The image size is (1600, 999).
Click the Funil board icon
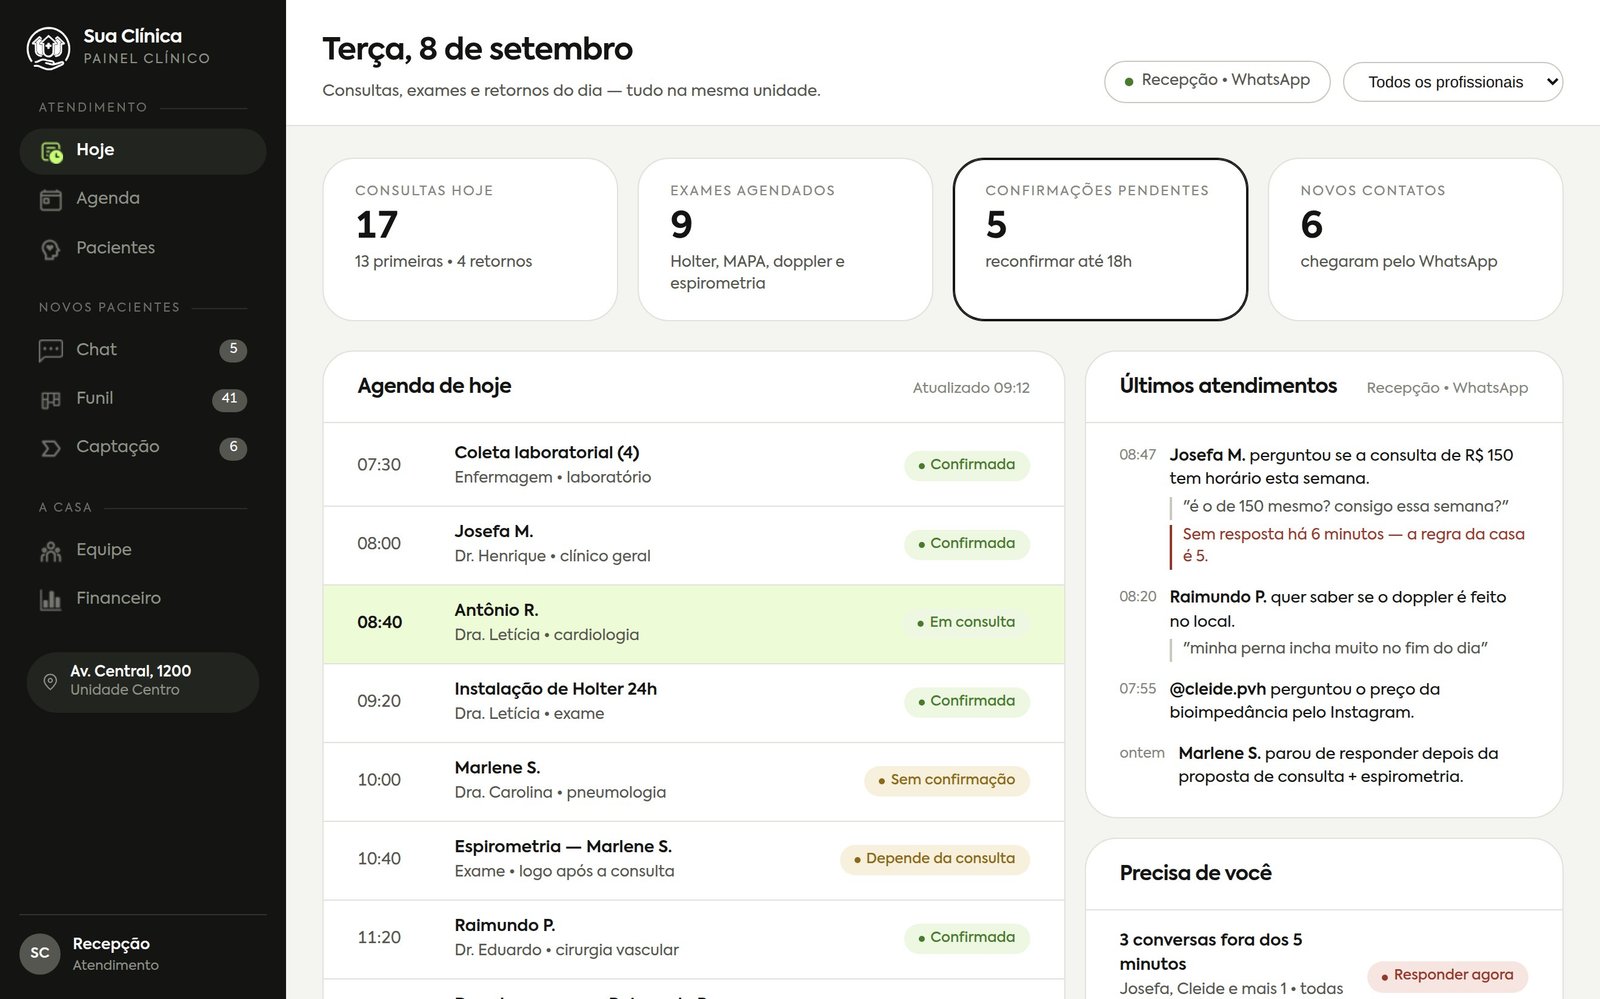click(x=51, y=400)
